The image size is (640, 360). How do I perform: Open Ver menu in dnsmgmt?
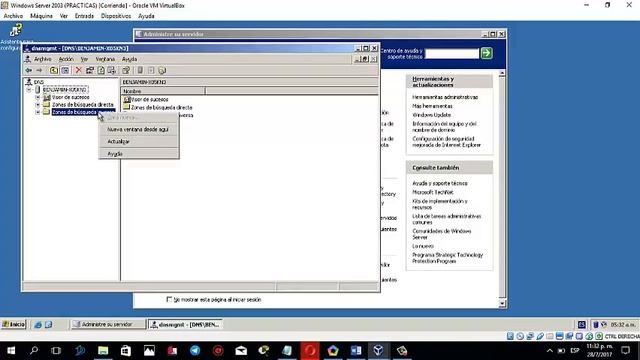pyautogui.click(x=84, y=59)
